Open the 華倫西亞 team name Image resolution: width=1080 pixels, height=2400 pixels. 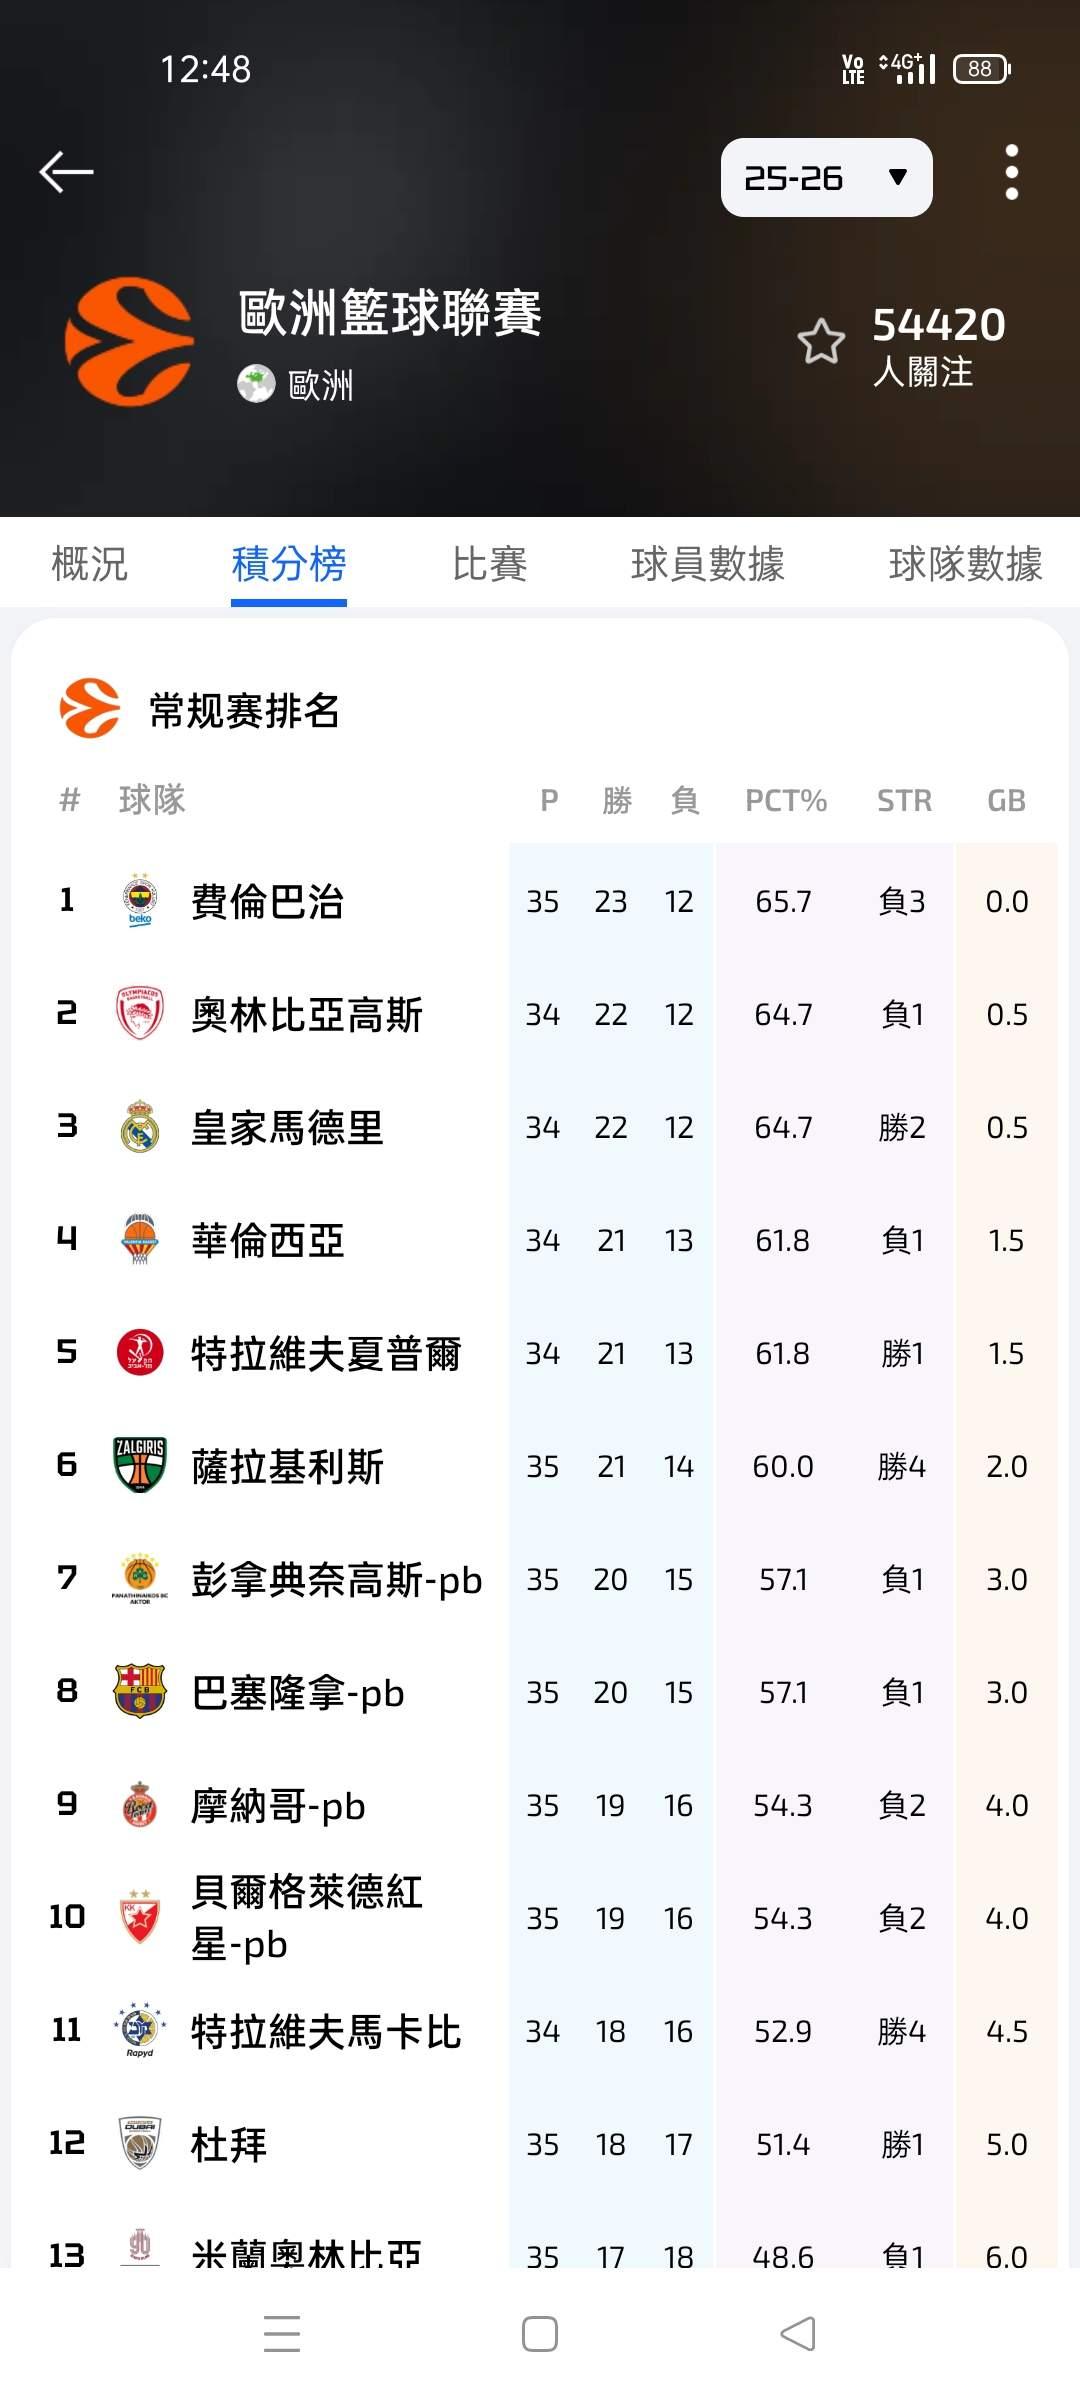tap(267, 1241)
